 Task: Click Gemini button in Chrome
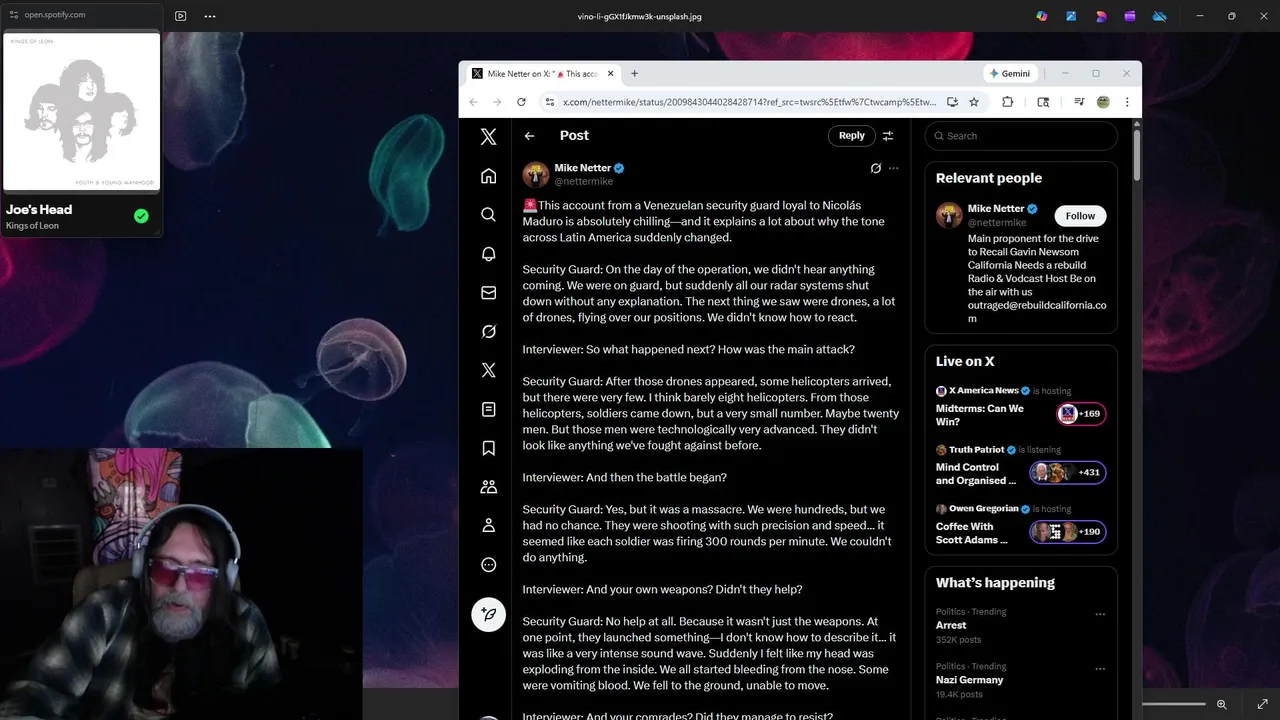click(1009, 73)
